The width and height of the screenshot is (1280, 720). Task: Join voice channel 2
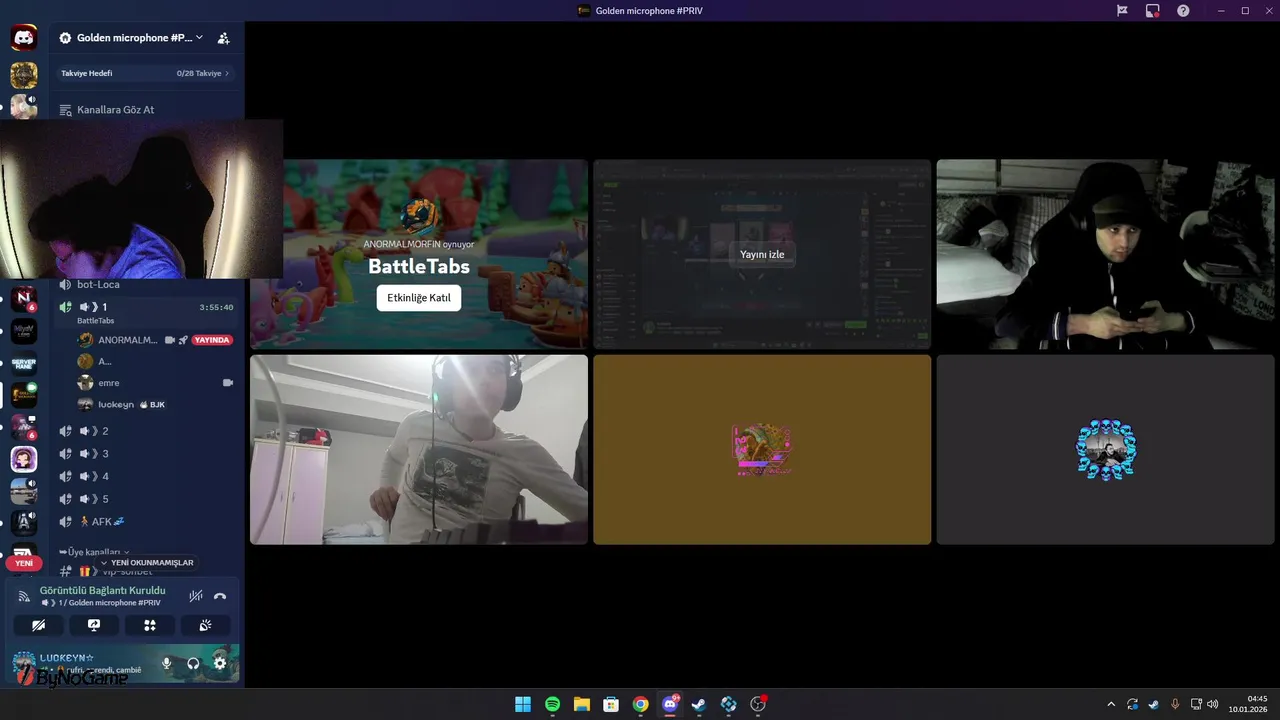[145, 430]
